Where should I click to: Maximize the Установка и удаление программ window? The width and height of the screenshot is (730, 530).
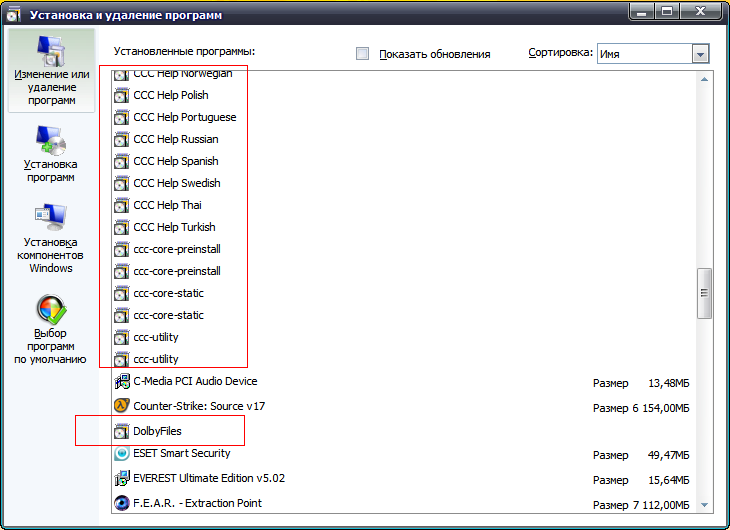[x=667, y=11]
